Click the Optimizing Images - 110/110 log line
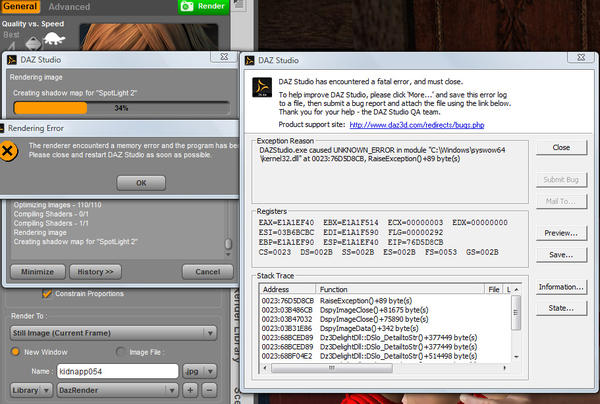 pos(57,205)
